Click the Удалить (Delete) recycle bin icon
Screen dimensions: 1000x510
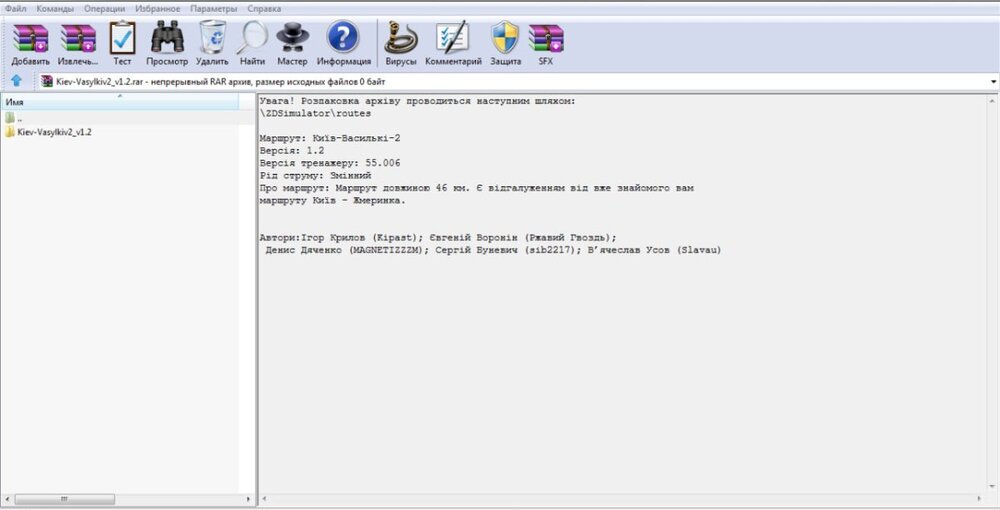[212, 39]
